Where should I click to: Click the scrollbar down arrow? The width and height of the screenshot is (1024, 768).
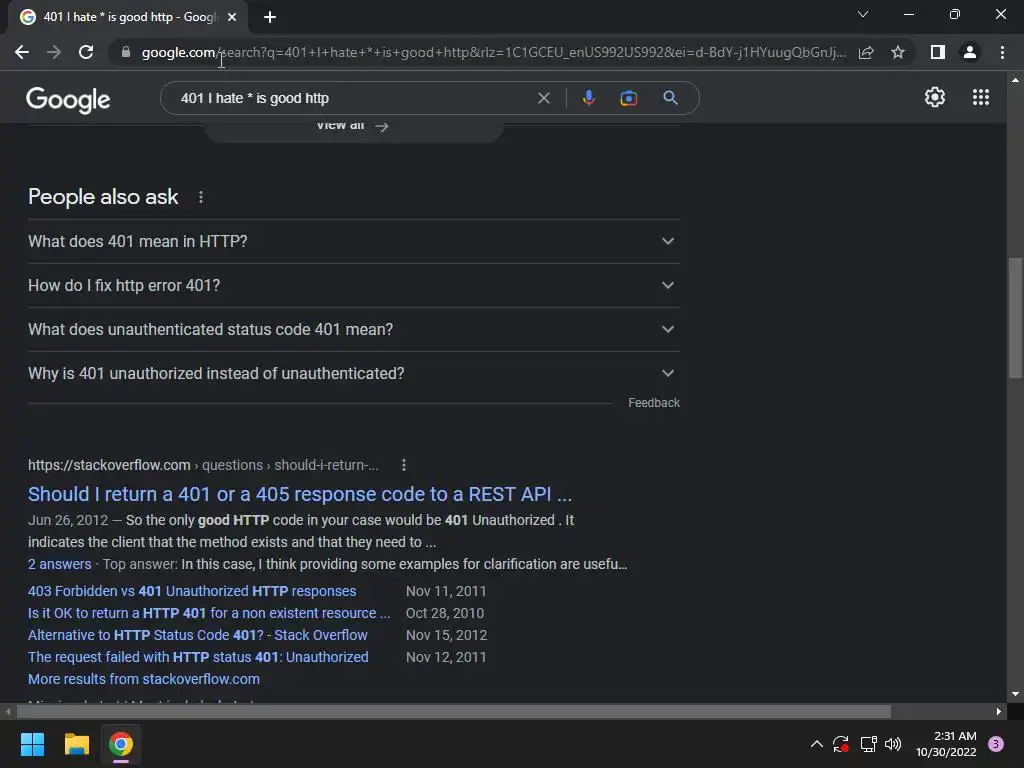(1015, 694)
